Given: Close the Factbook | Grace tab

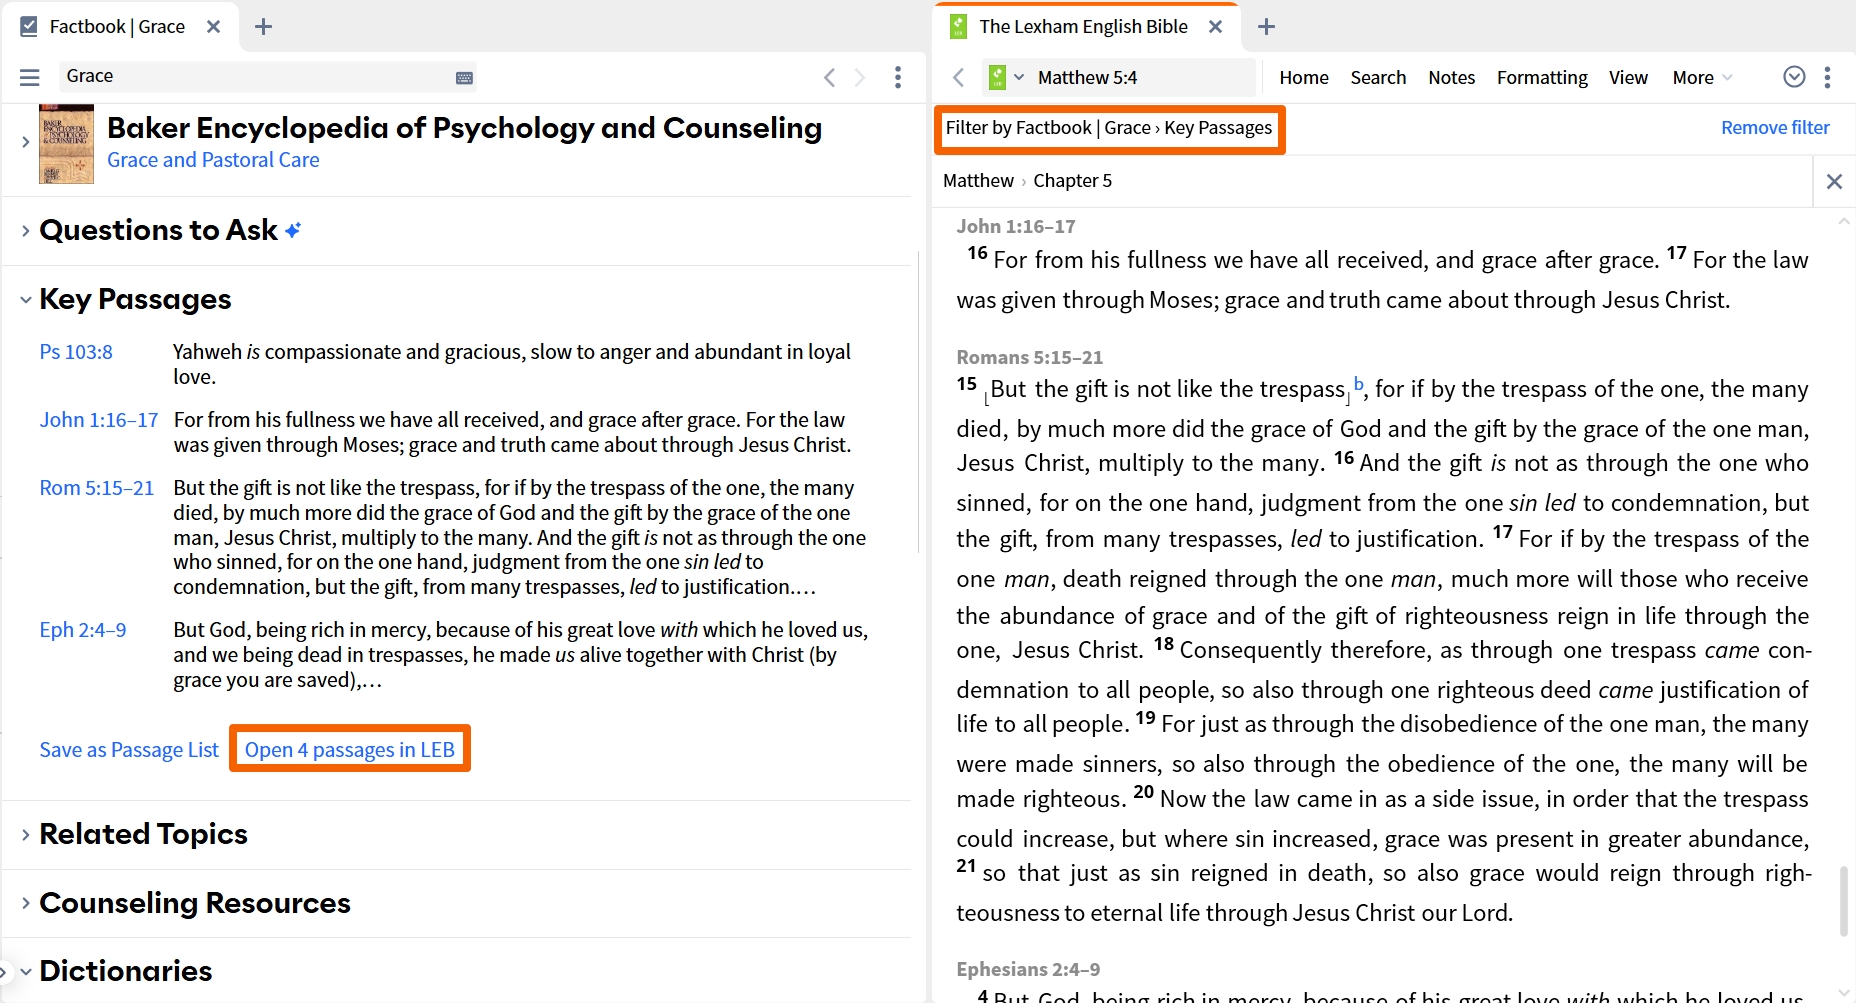Looking at the screenshot, I should (x=213, y=27).
